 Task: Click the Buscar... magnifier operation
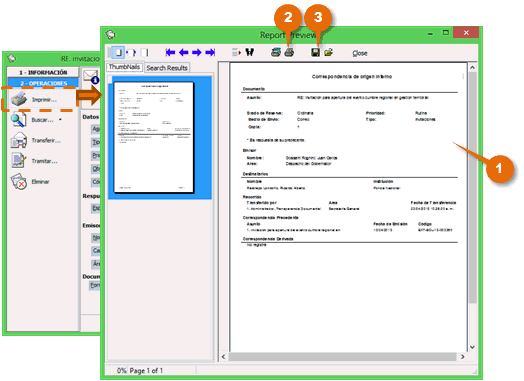[x=32, y=120]
